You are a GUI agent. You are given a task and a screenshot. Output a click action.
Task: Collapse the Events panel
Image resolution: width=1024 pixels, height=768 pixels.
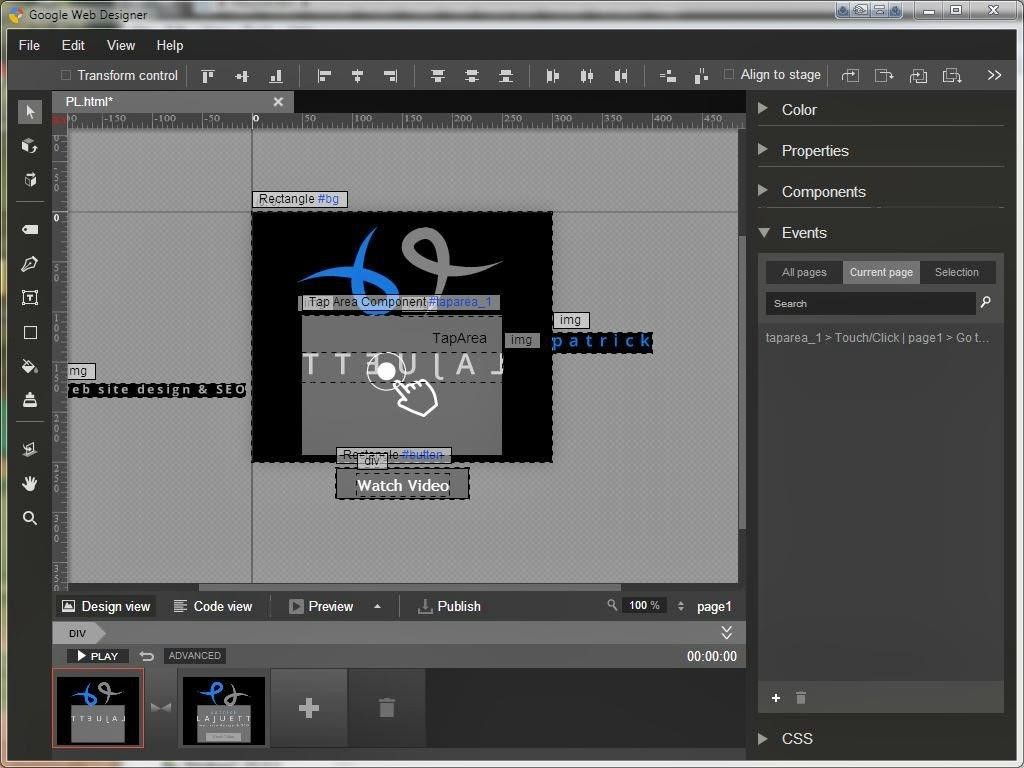pyautogui.click(x=765, y=232)
